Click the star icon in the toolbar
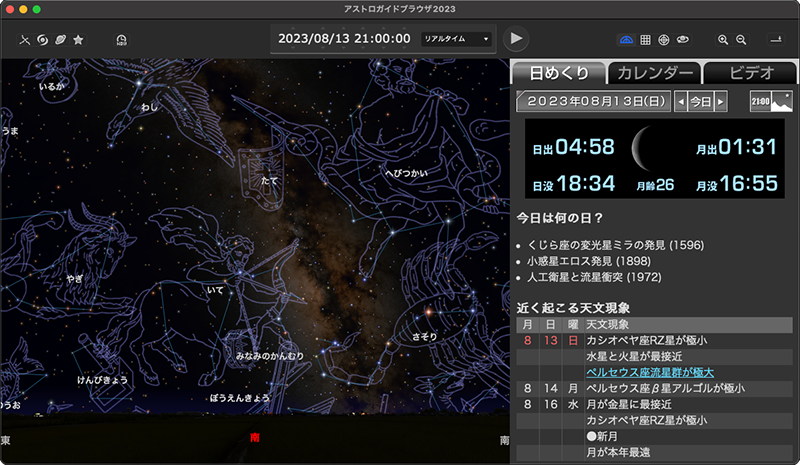This screenshot has width=800, height=465. pyautogui.click(x=78, y=40)
